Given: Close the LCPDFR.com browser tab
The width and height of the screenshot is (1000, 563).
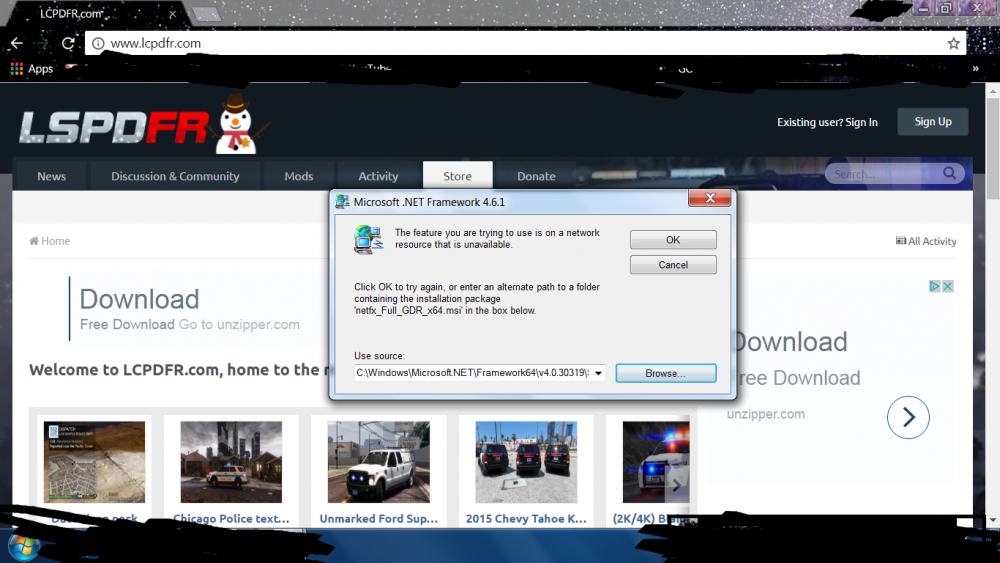Looking at the screenshot, I should (x=172, y=13).
